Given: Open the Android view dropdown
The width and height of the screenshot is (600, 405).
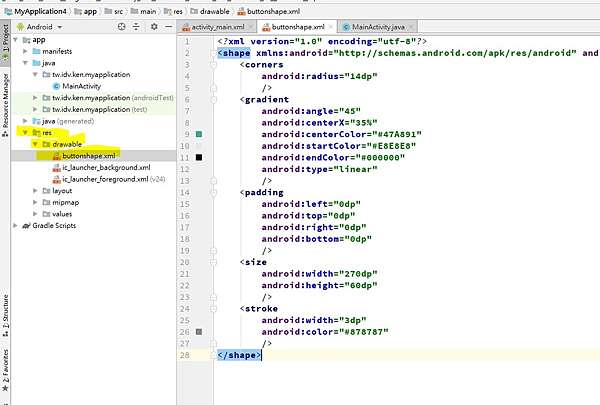Looking at the screenshot, I should pos(39,27).
